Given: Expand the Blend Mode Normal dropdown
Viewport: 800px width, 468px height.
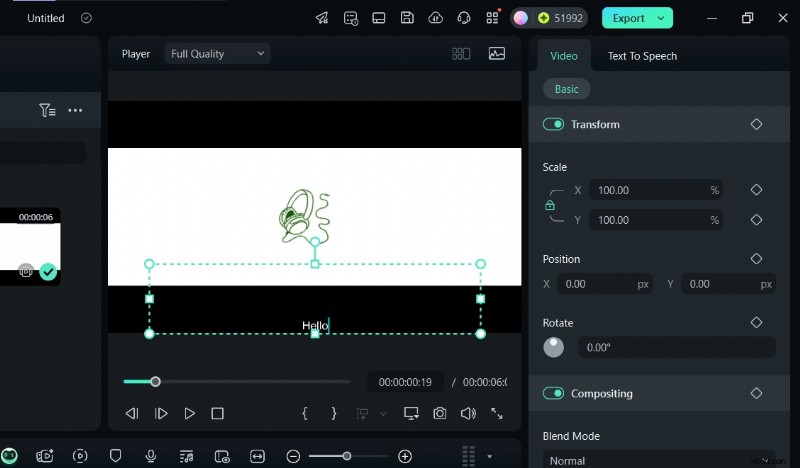Looking at the screenshot, I should pos(658,460).
